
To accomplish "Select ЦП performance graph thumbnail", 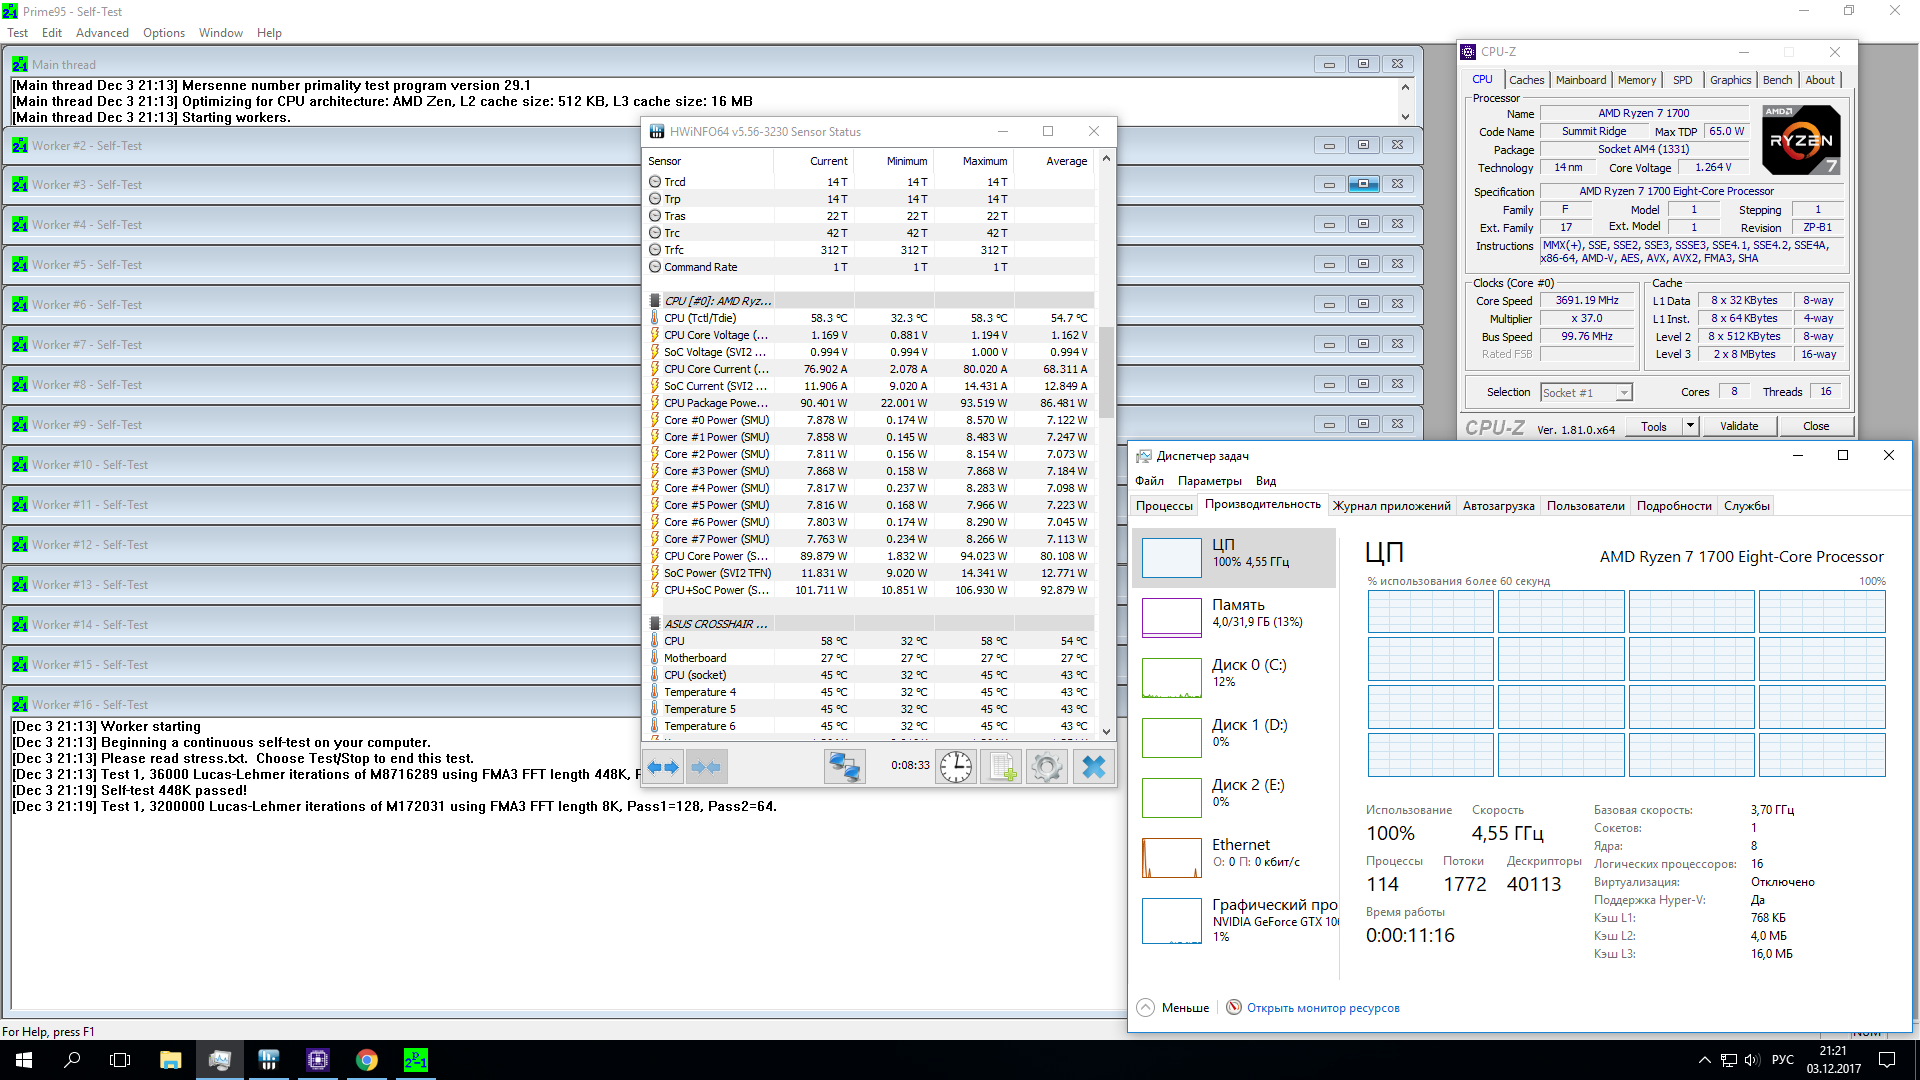I will point(1171,557).
